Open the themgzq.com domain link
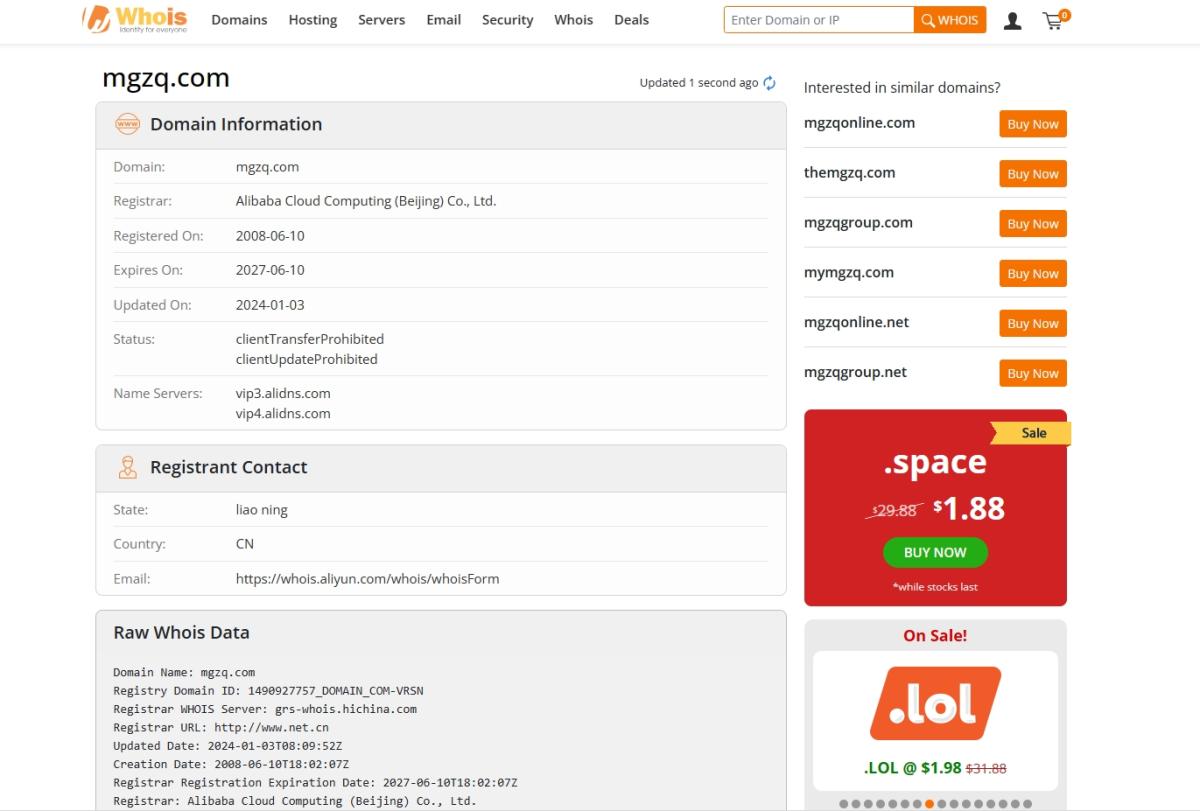This screenshot has height=811, width=1200. 849,173
